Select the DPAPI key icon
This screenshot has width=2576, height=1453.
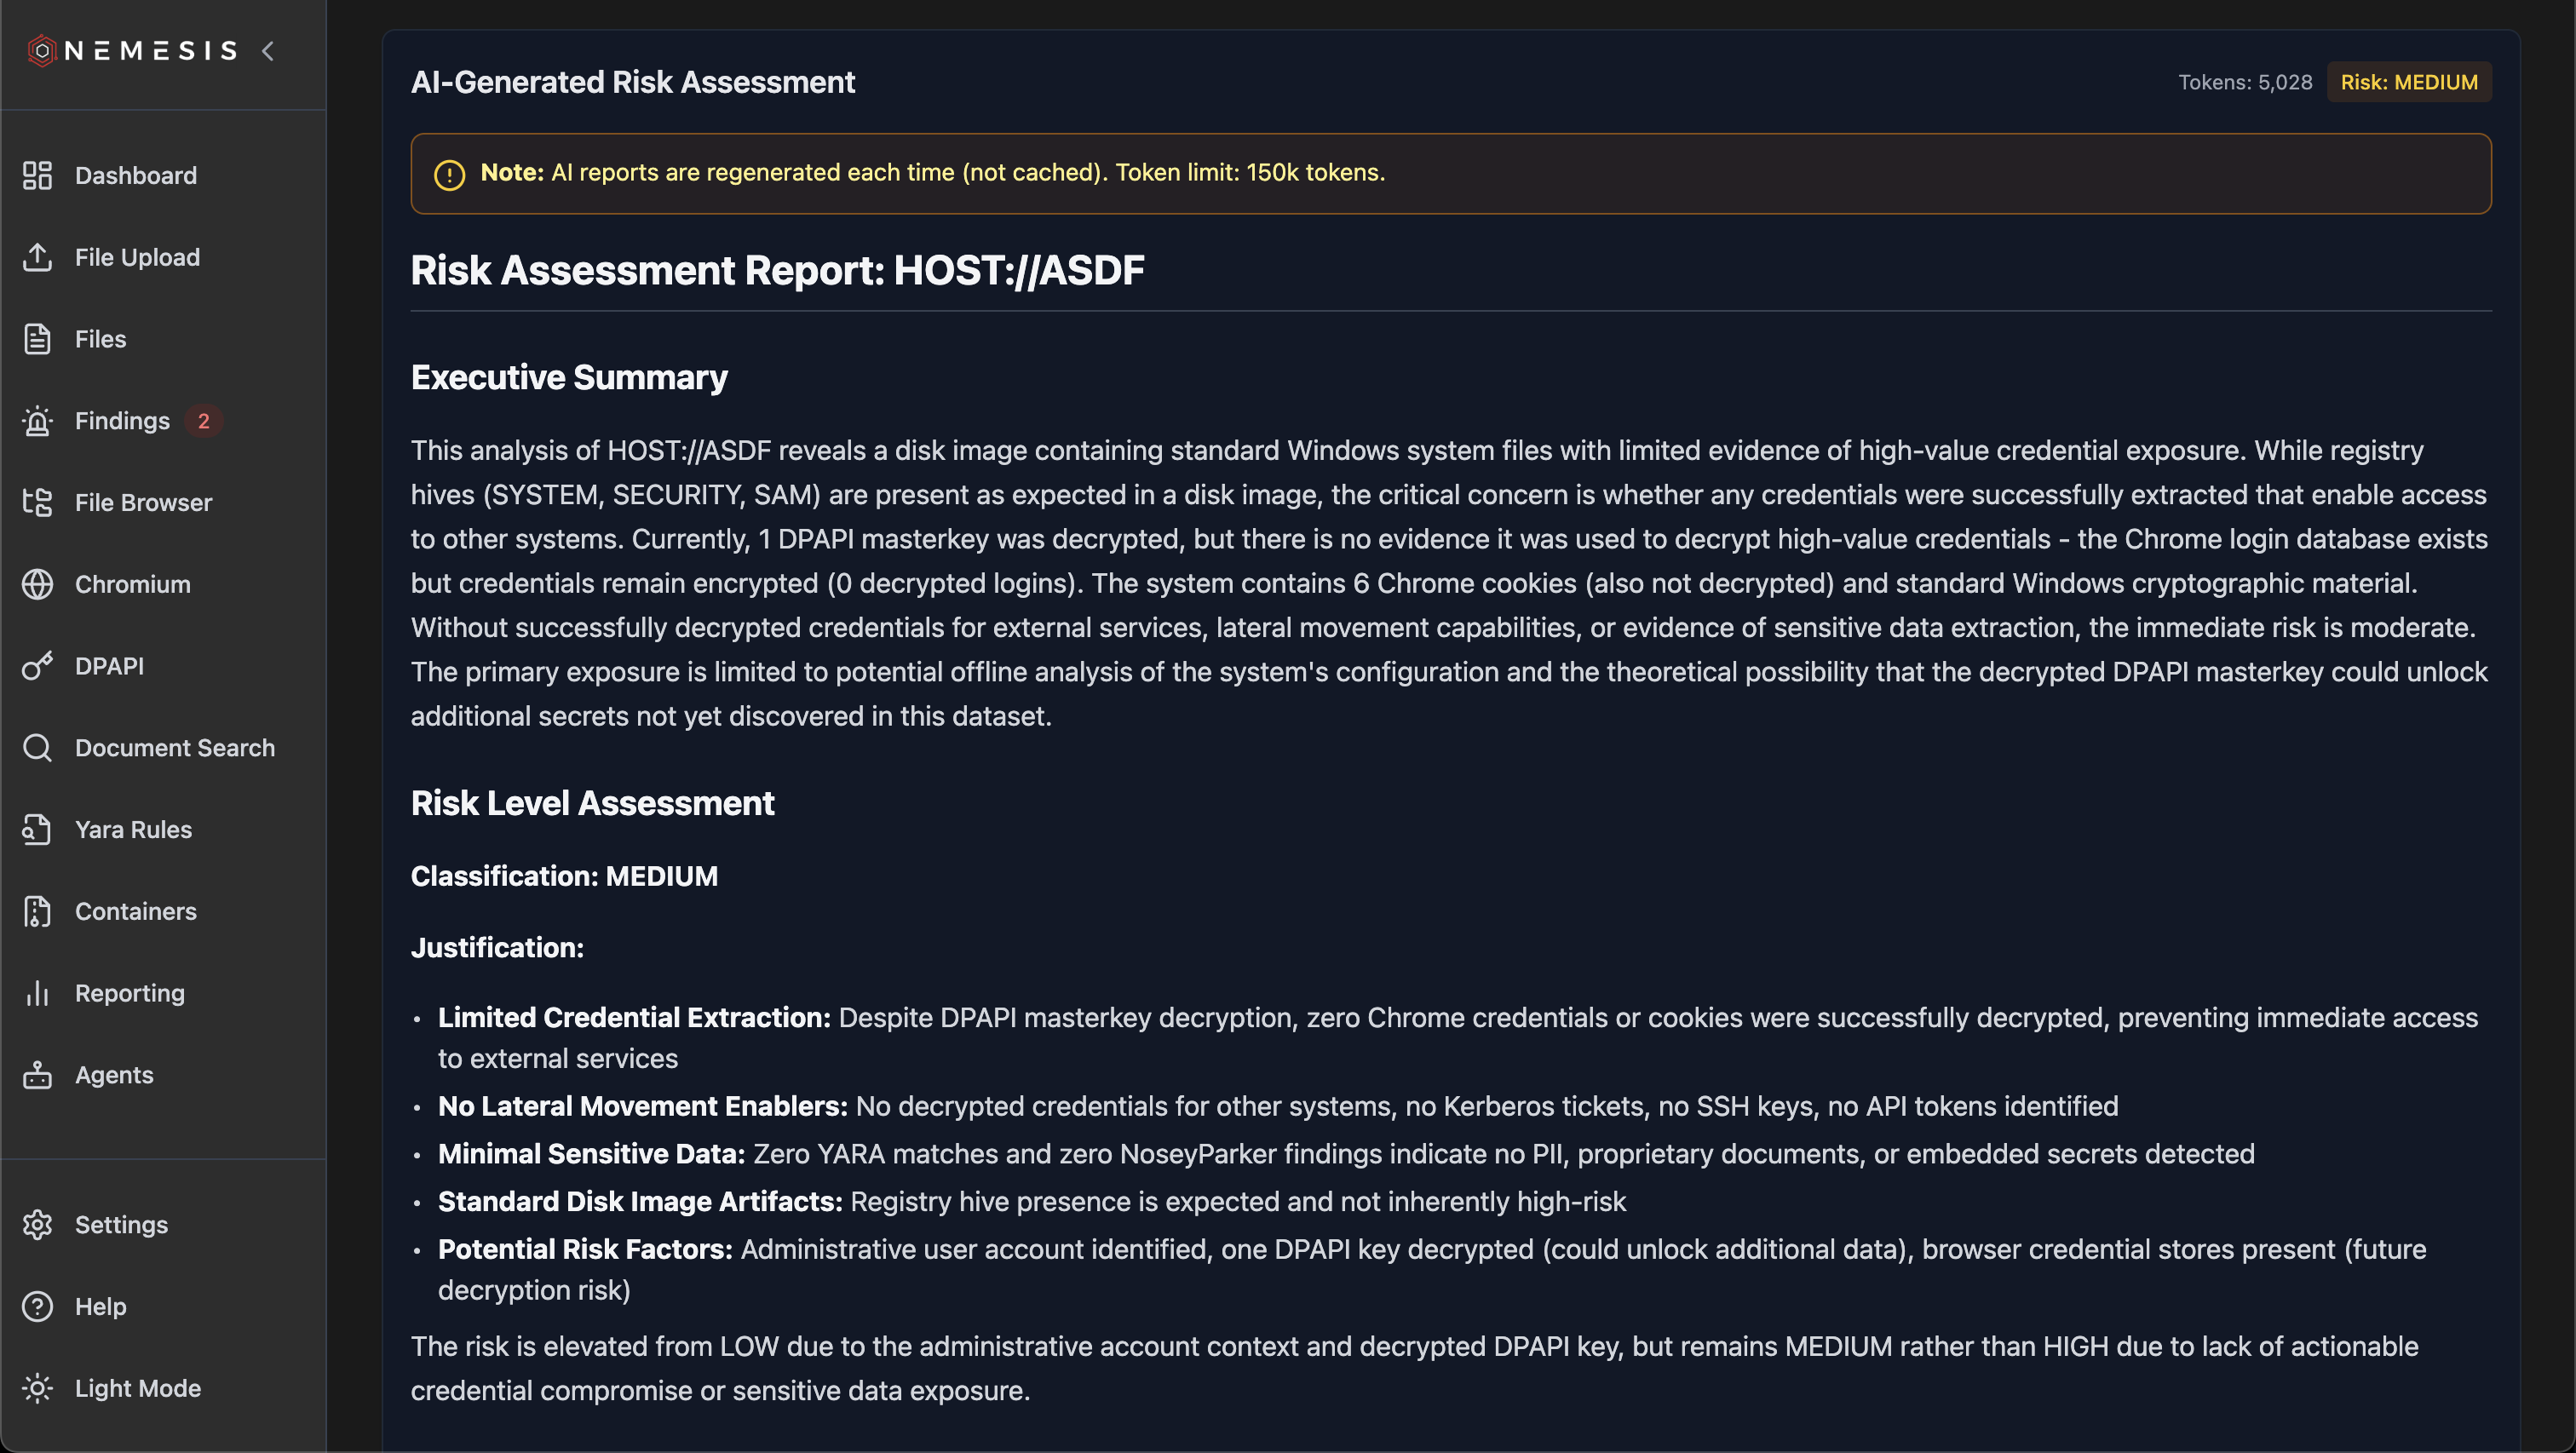(x=37, y=666)
